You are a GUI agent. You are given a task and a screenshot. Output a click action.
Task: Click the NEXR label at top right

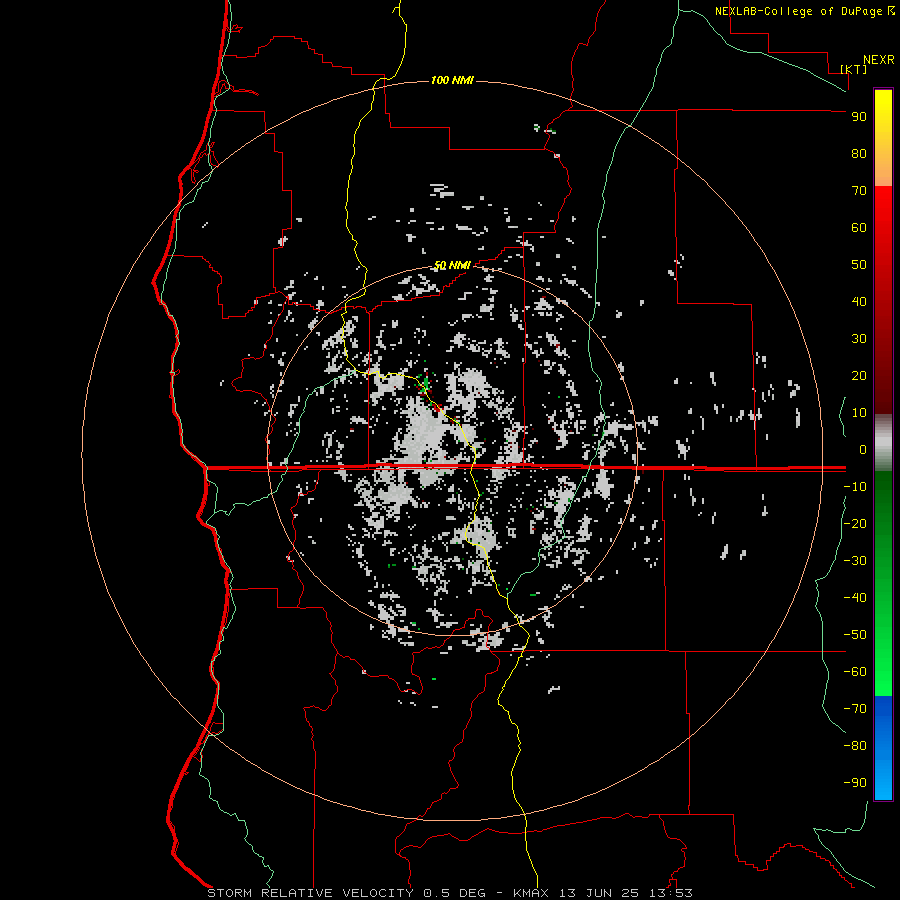point(878,60)
